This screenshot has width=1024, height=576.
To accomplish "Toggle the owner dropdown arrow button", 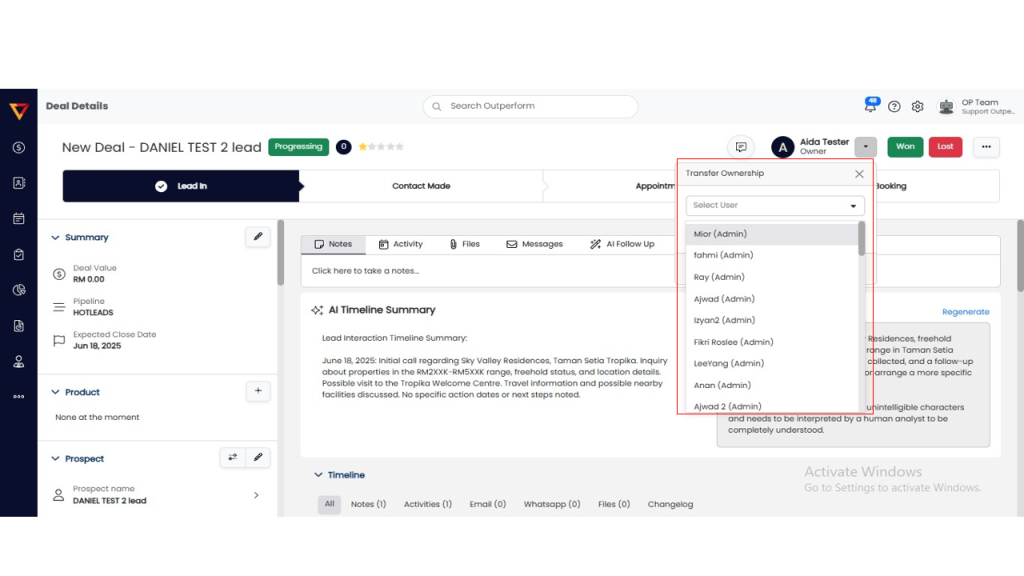I will tap(866, 147).
